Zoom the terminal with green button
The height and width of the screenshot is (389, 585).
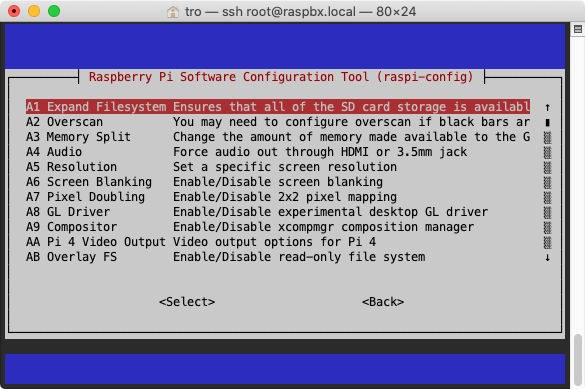tap(54, 11)
